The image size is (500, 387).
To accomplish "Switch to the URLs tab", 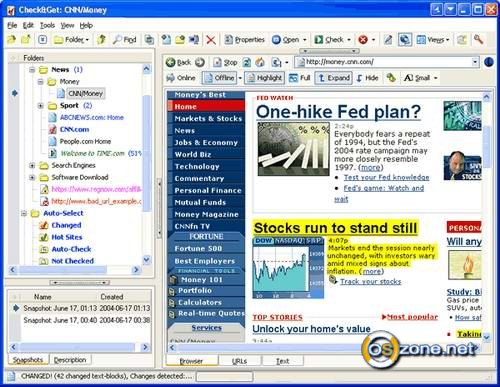I will (239, 361).
